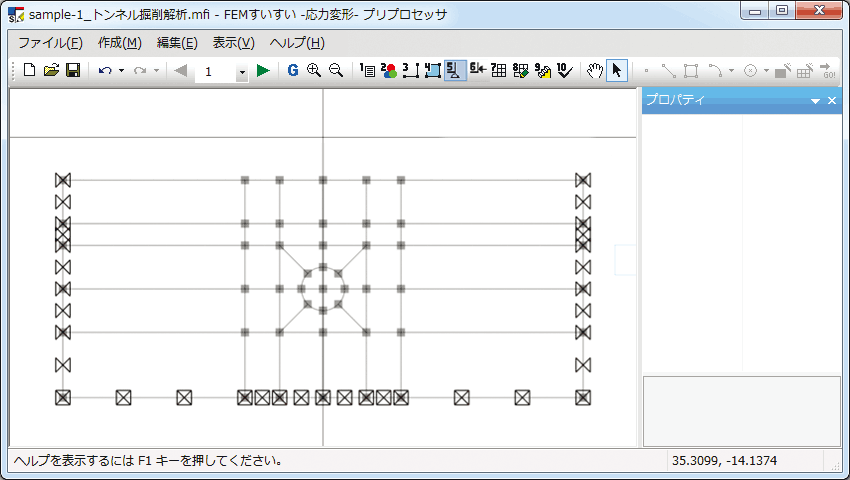Zoom out with the magnifier minus icon
Image resolution: width=850 pixels, height=480 pixels.
(x=336, y=71)
